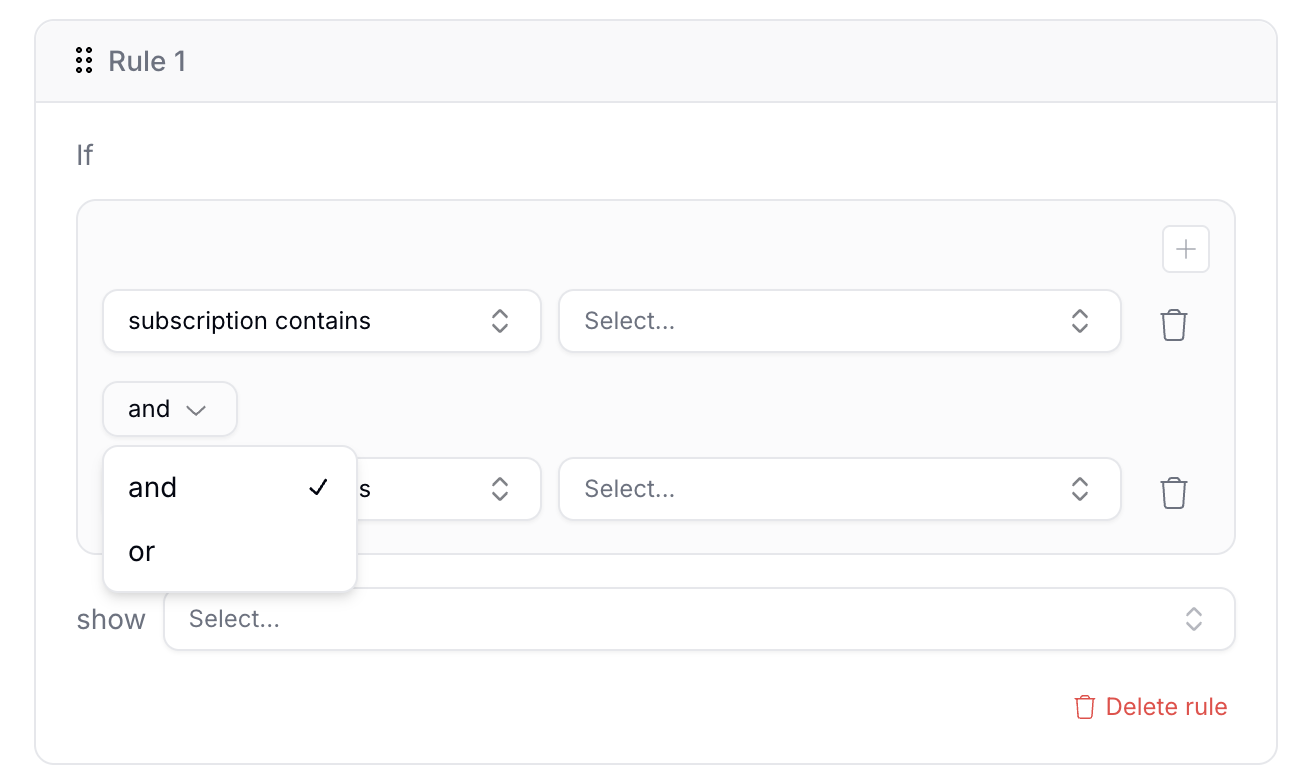Click the 'If' label above the conditions
Viewport: 1304px width, 784px height.
tap(85, 155)
